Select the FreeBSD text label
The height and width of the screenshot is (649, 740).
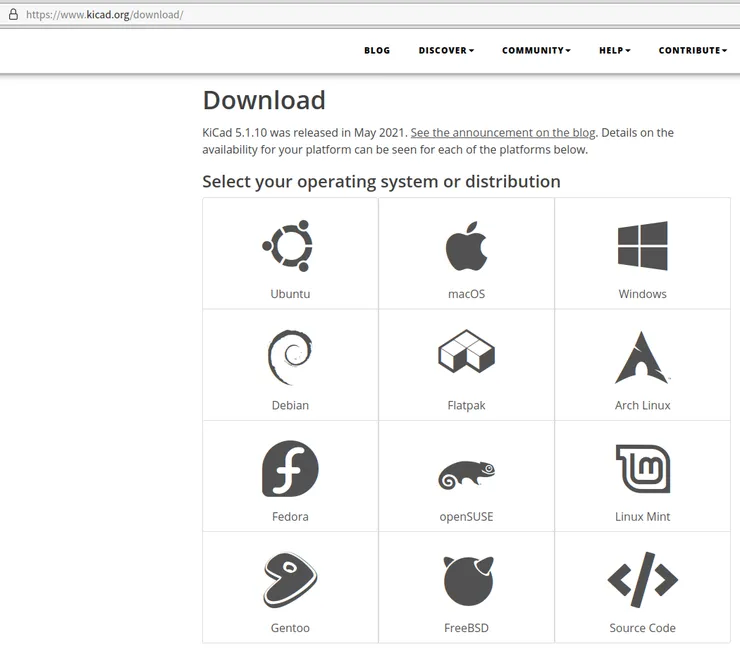click(x=466, y=628)
